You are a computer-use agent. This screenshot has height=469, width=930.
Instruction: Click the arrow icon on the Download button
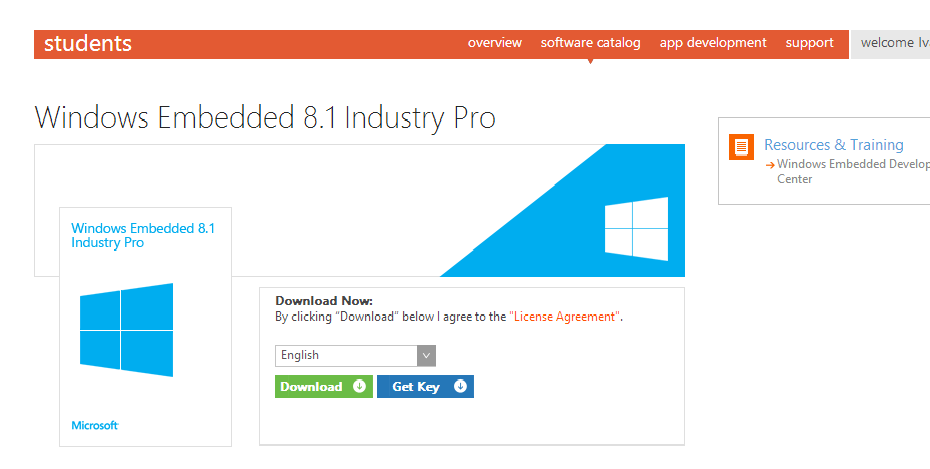point(359,387)
